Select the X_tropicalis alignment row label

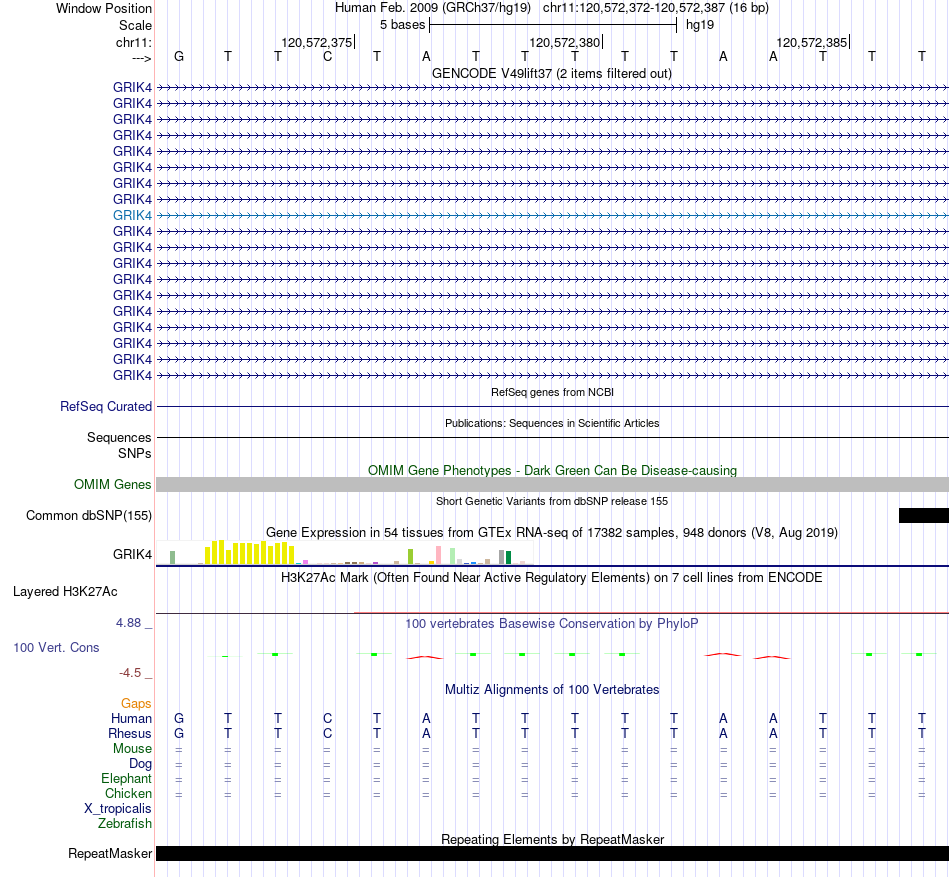point(118,809)
